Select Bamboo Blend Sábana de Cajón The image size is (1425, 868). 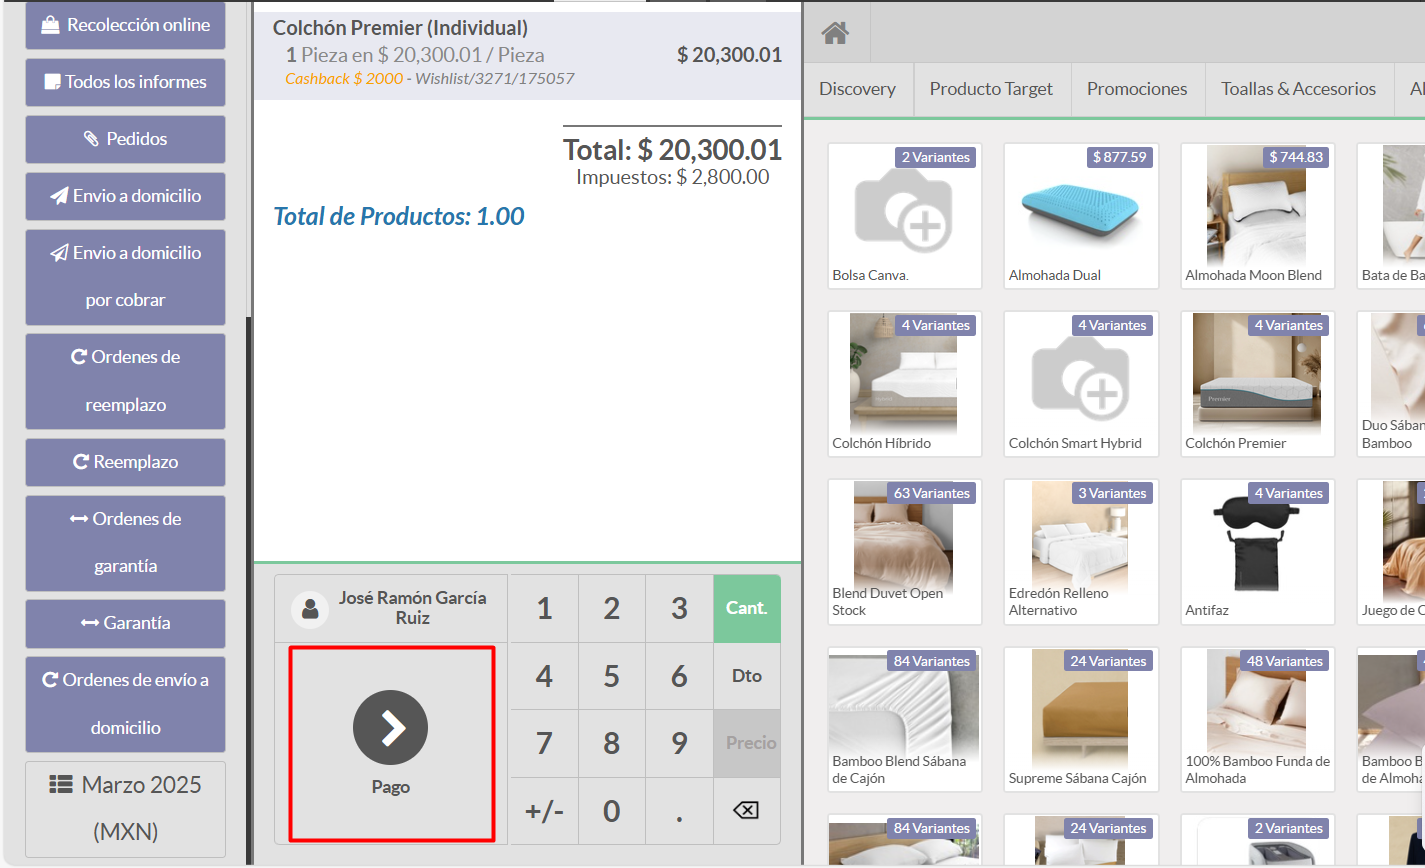click(x=905, y=720)
